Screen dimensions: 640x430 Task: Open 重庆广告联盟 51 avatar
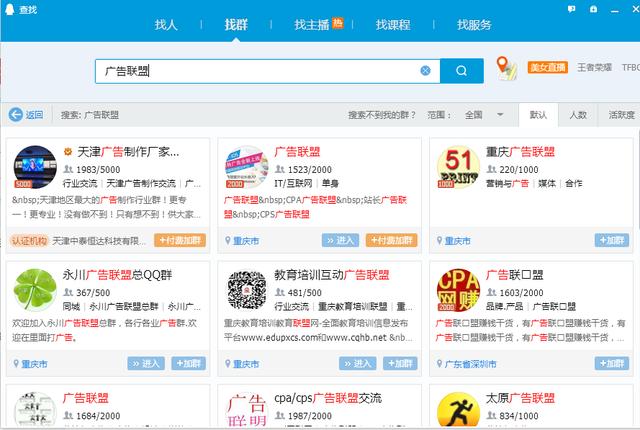pos(458,167)
